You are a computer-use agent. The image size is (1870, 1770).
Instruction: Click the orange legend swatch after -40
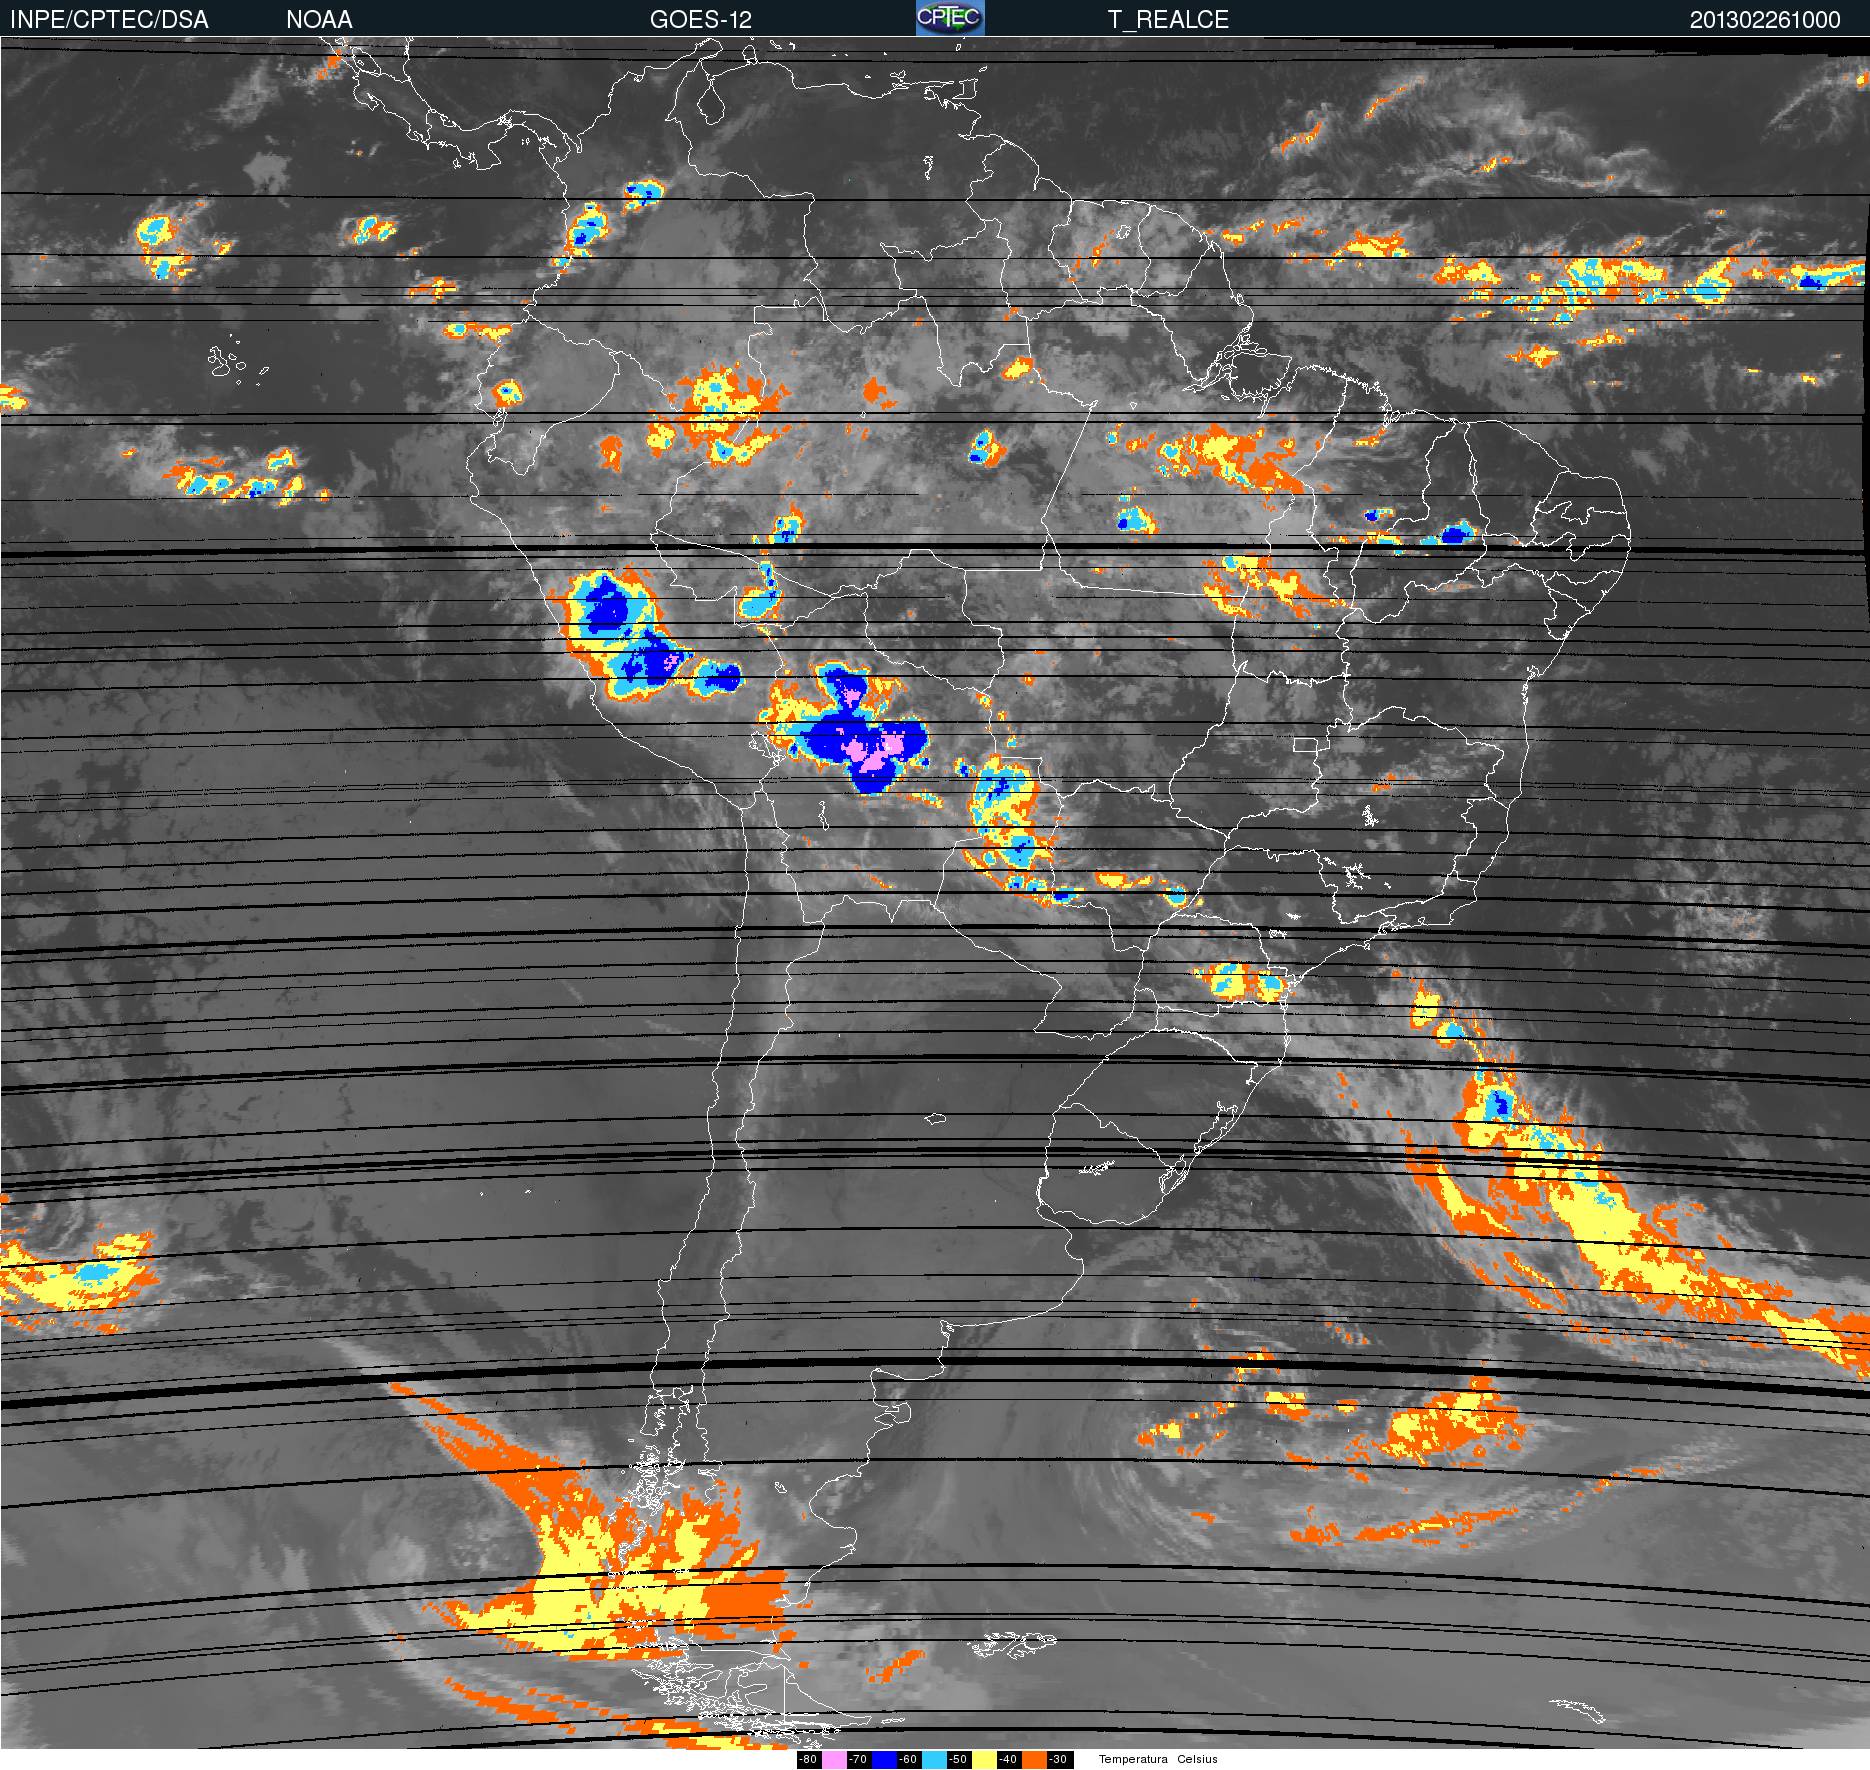[1034, 1759]
